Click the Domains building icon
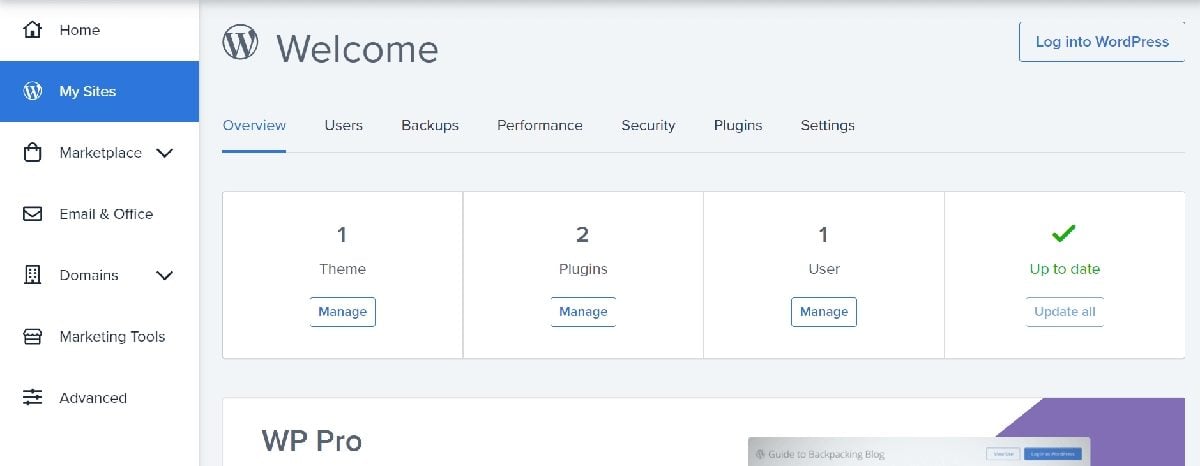 tap(33, 275)
